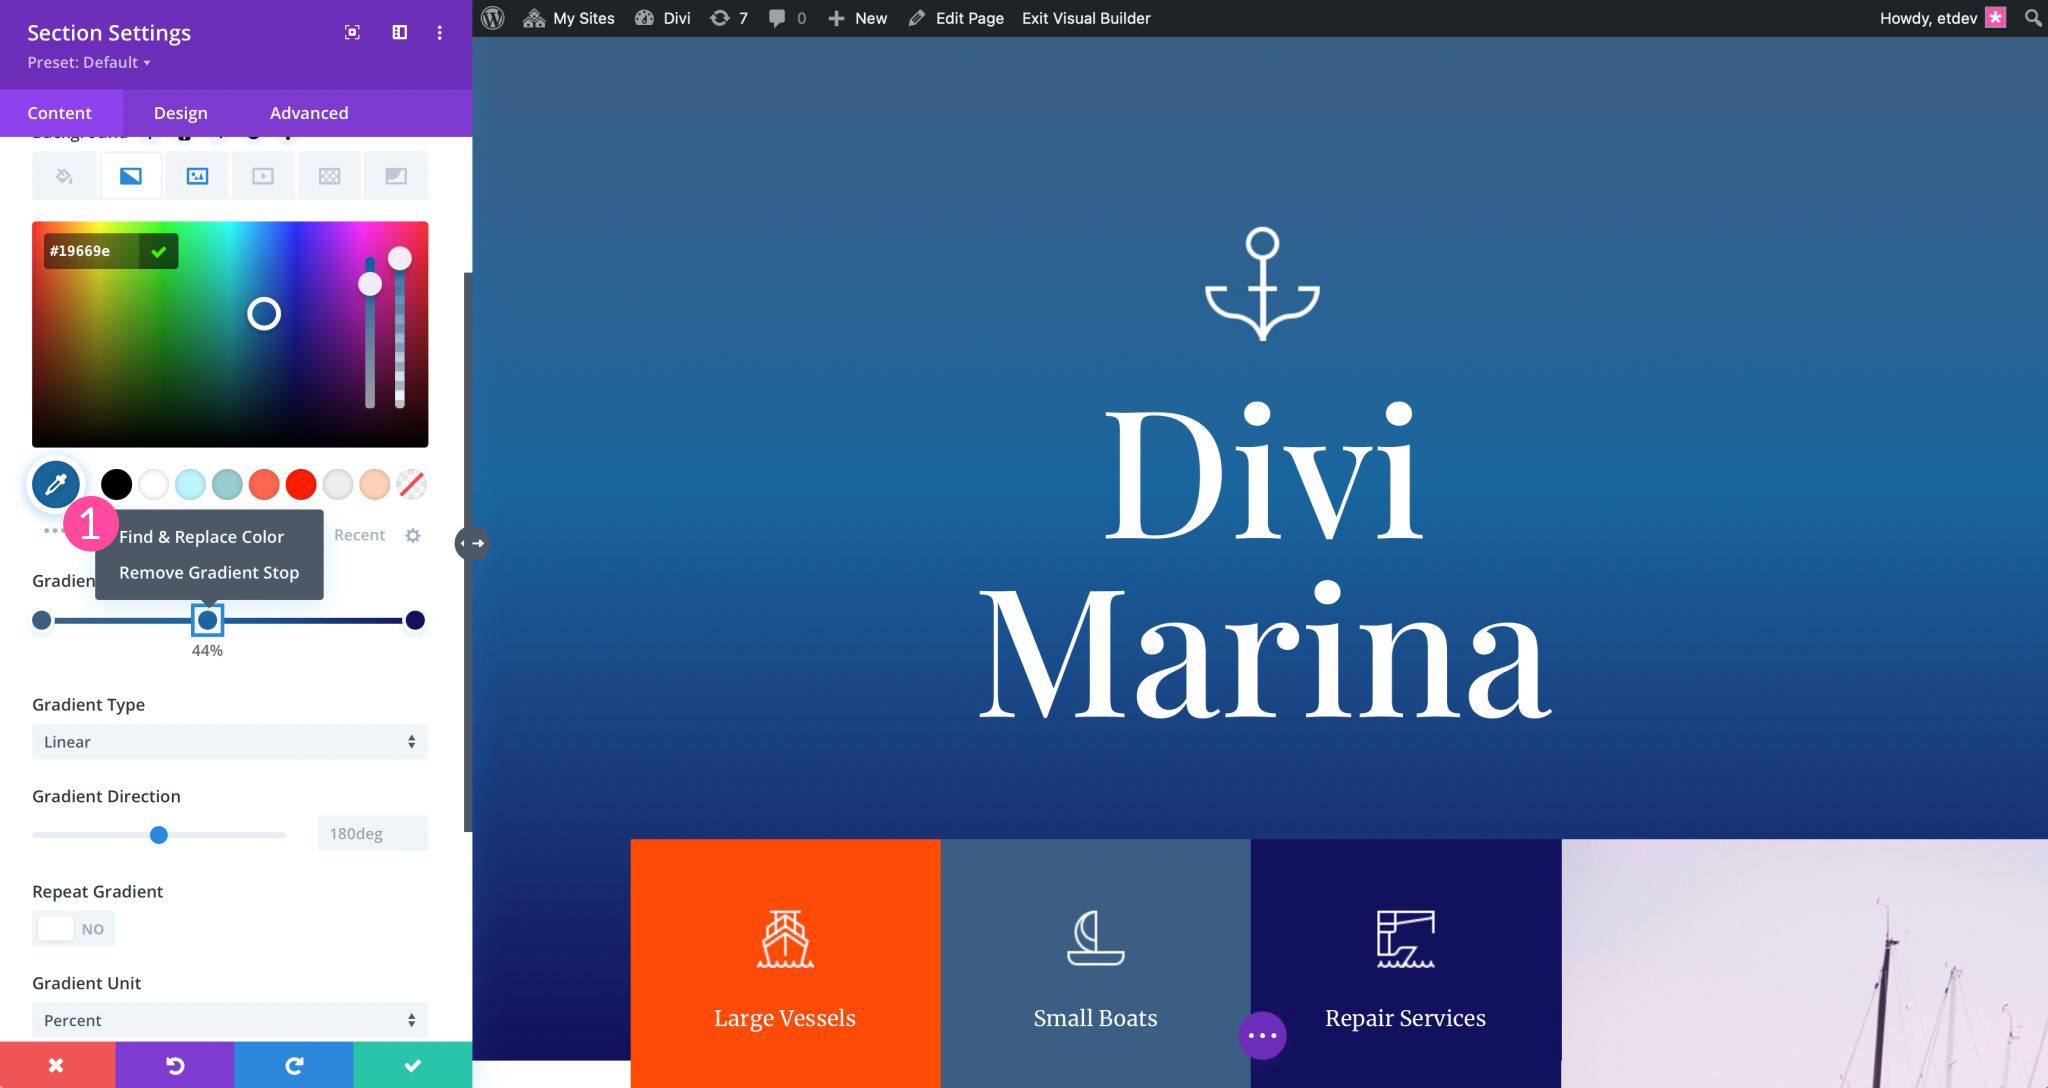This screenshot has height=1088, width=2048.
Task: Select the pattern background type icon
Action: [329, 175]
